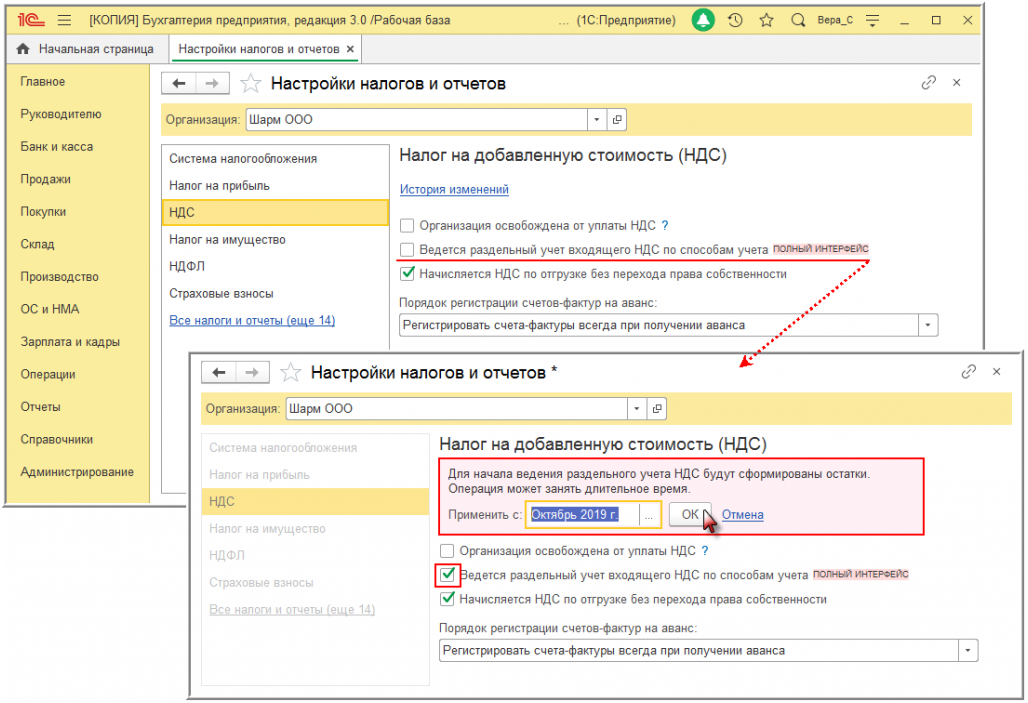Image resolution: width=1028 pixels, height=703 pixels.
Task: Open service settings lines icon next to Вера_С
Action: (x=872, y=20)
